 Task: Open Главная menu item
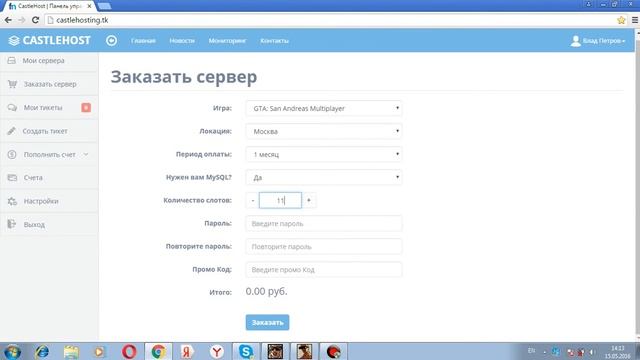[143, 41]
